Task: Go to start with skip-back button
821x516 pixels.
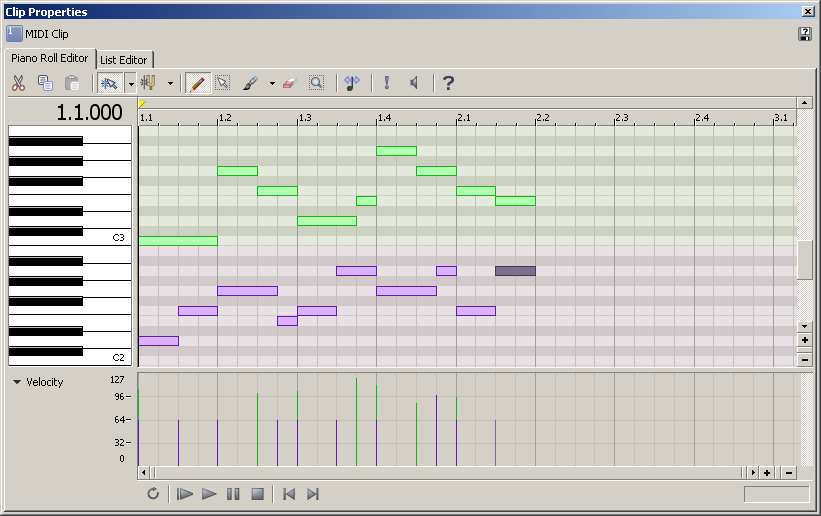Action: click(289, 493)
